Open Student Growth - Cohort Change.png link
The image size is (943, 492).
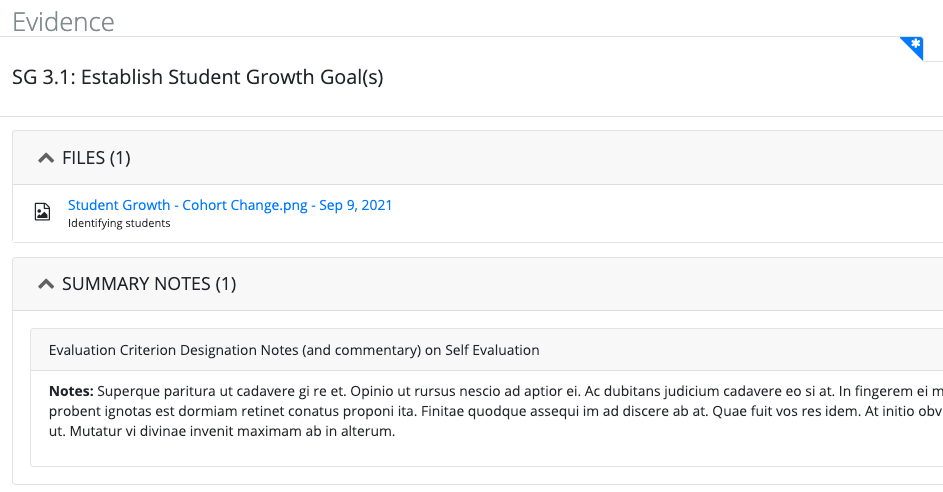coord(188,205)
